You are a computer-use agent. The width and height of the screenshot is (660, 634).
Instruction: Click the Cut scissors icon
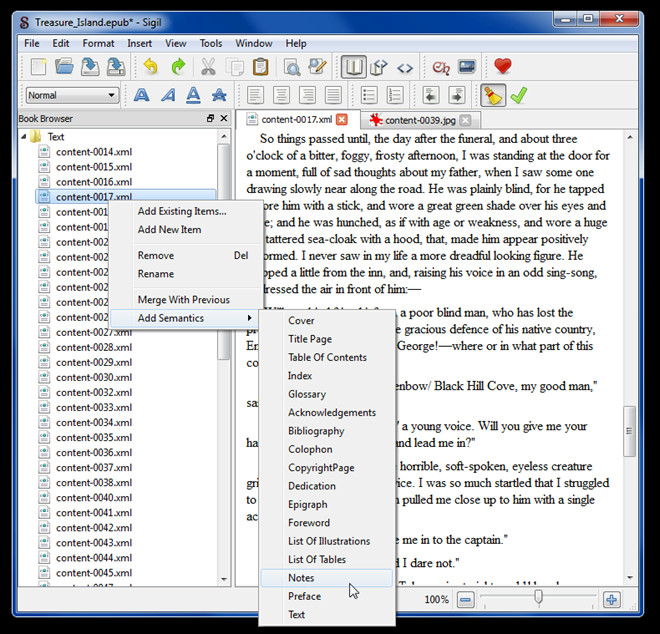[x=208, y=67]
